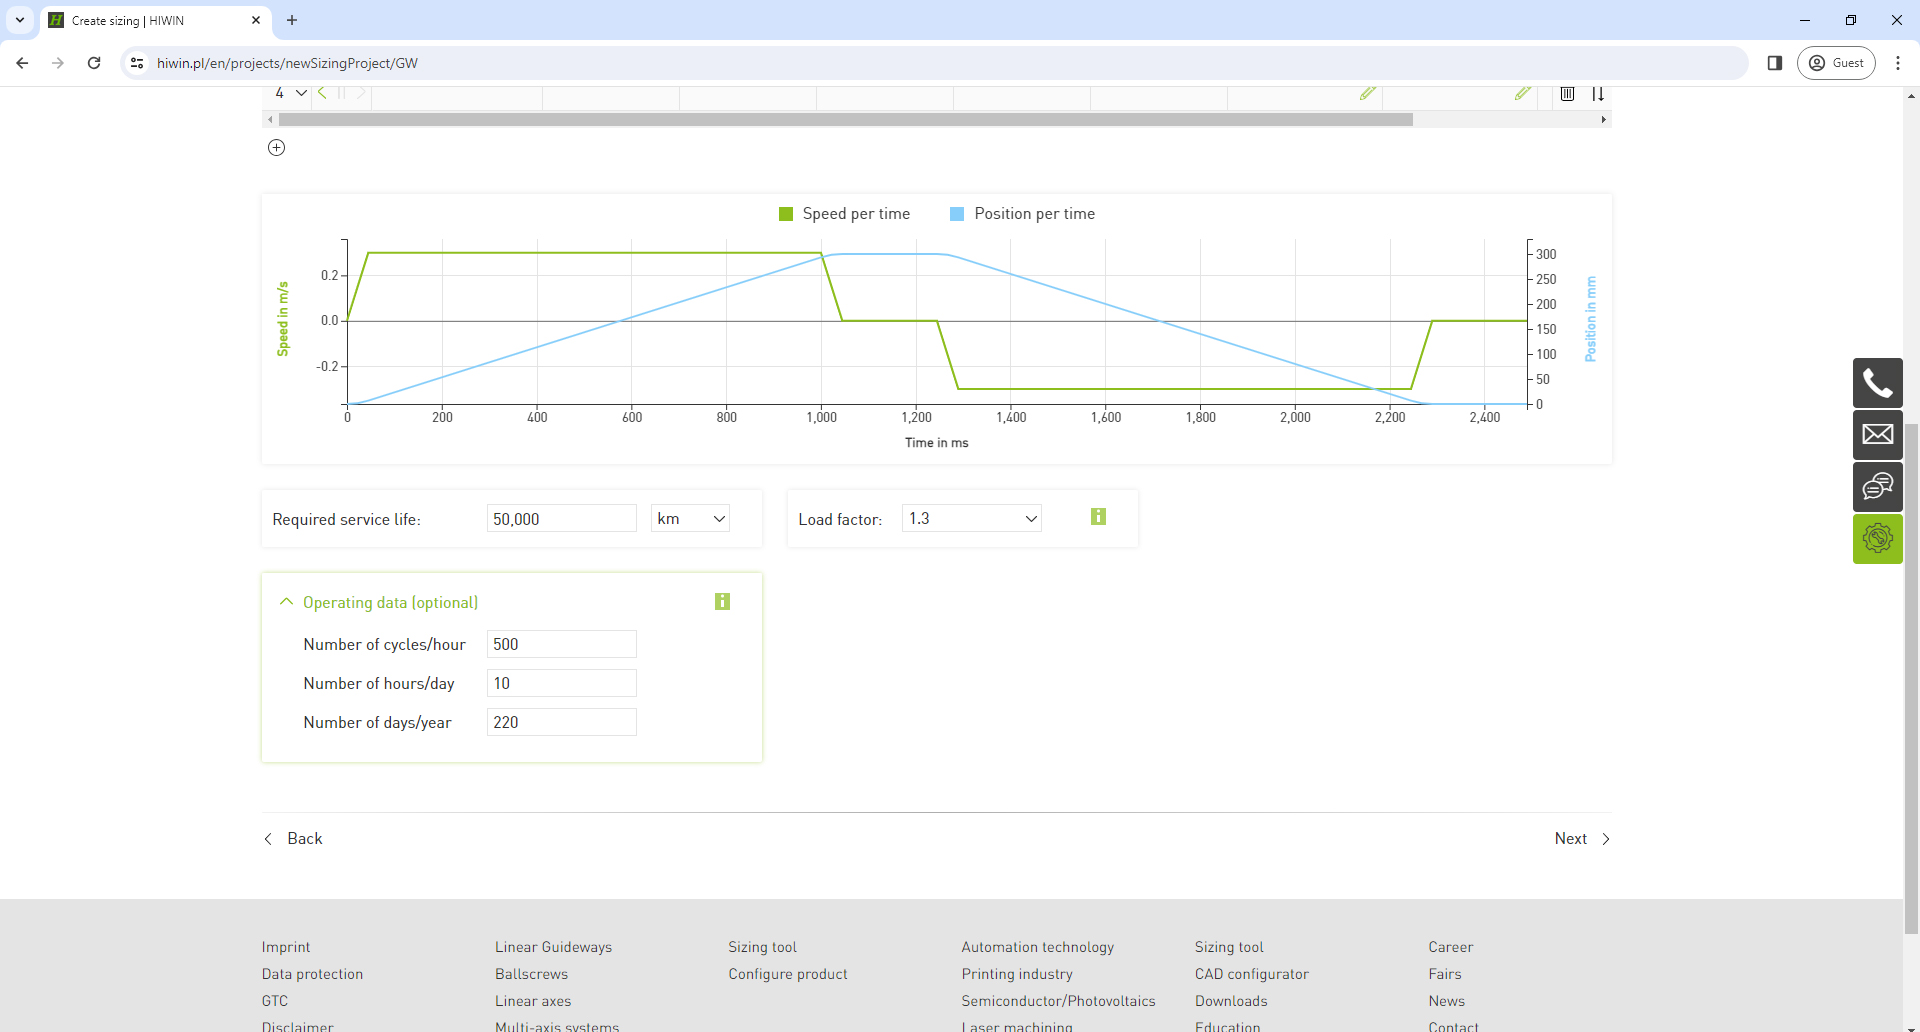
Task: Open the service life unit km dropdown
Action: 690,519
